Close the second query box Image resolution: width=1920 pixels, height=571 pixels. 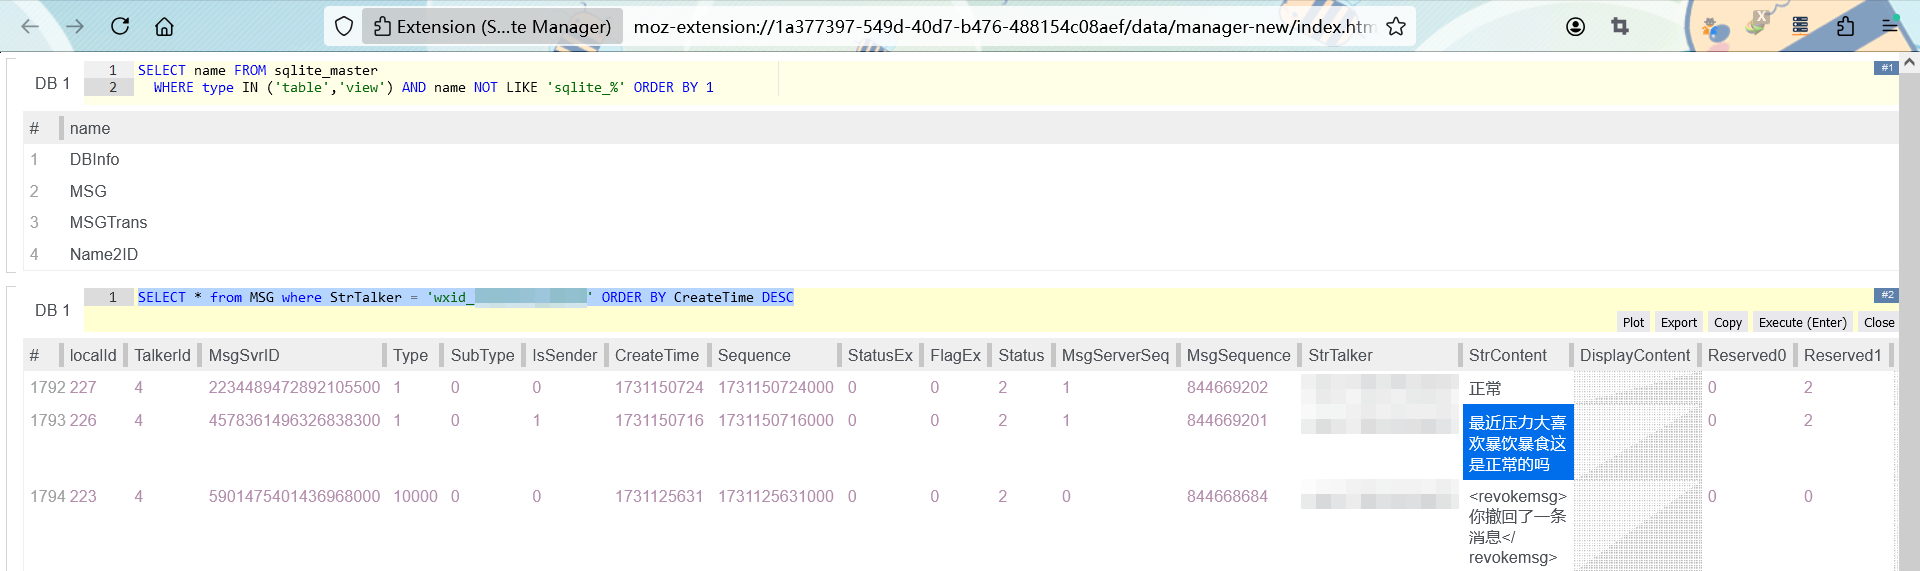[x=1878, y=322]
